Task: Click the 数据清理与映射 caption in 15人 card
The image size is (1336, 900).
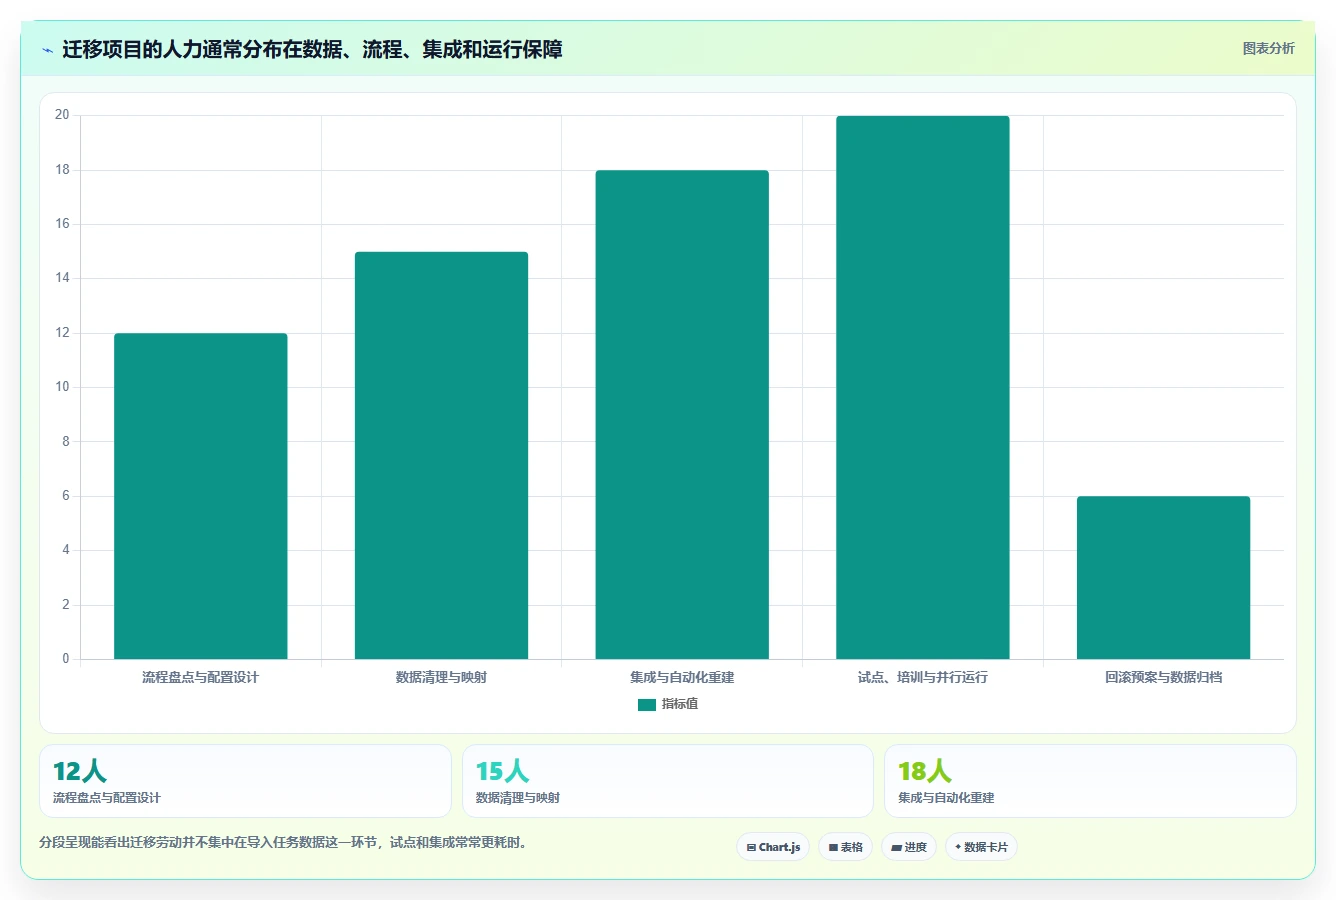Action: click(x=518, y=798)
